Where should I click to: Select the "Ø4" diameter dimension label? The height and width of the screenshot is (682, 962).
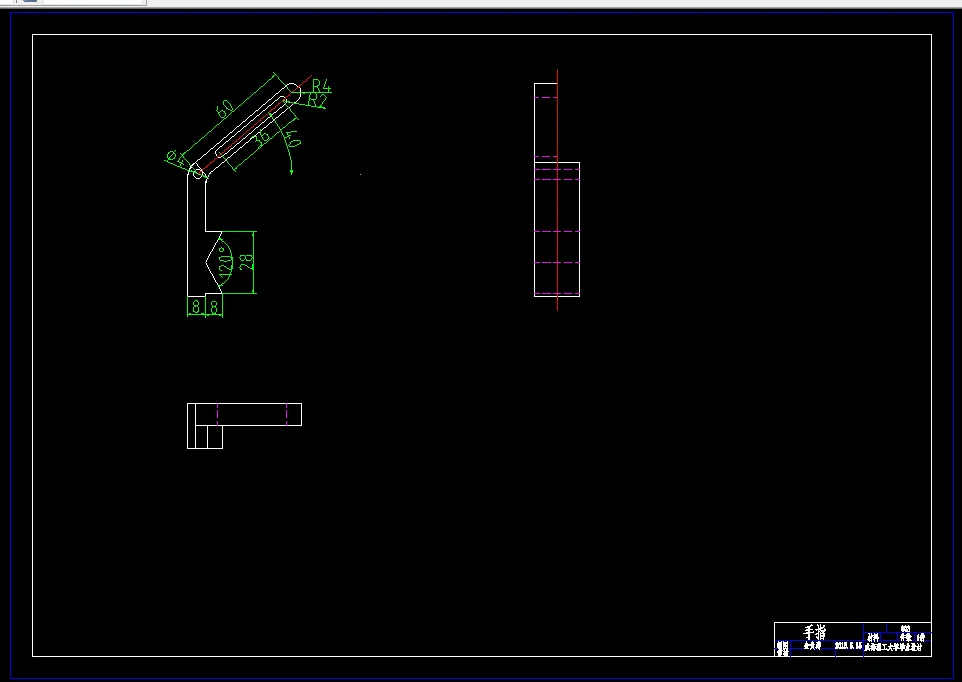(175, 158)
